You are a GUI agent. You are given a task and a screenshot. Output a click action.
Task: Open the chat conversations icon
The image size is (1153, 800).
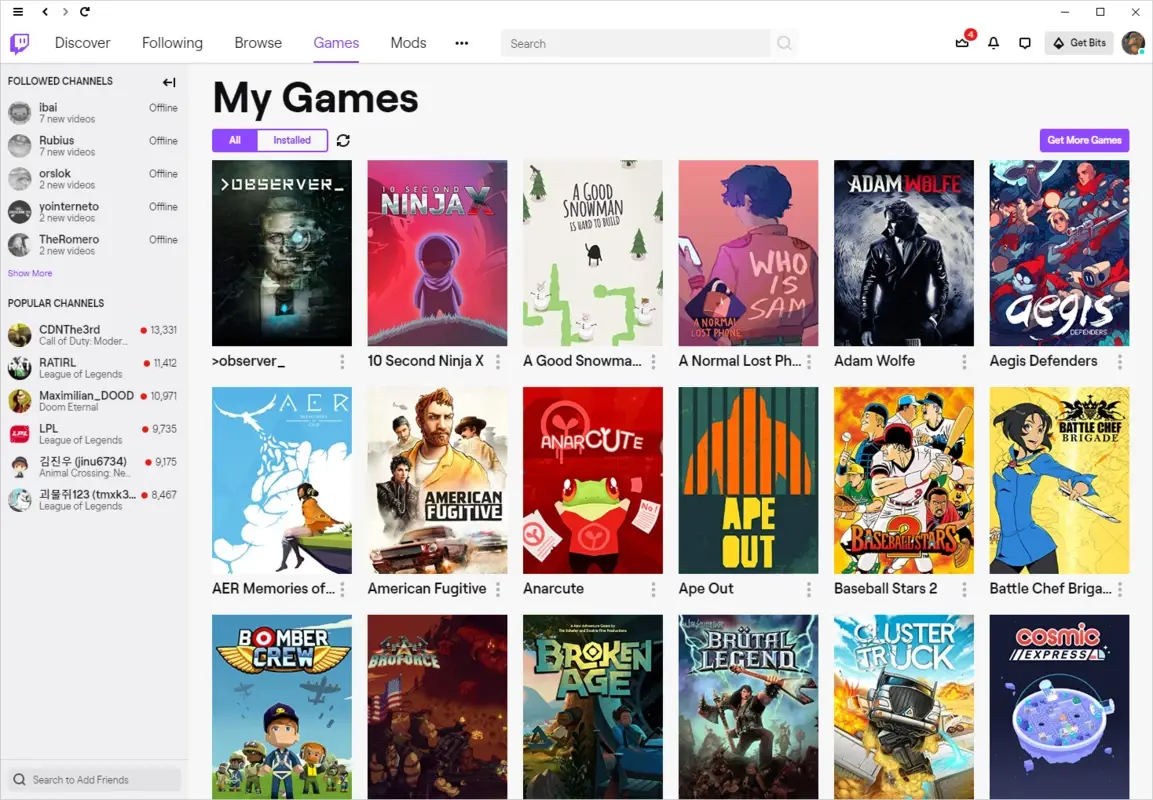[x=1024, y=43]
